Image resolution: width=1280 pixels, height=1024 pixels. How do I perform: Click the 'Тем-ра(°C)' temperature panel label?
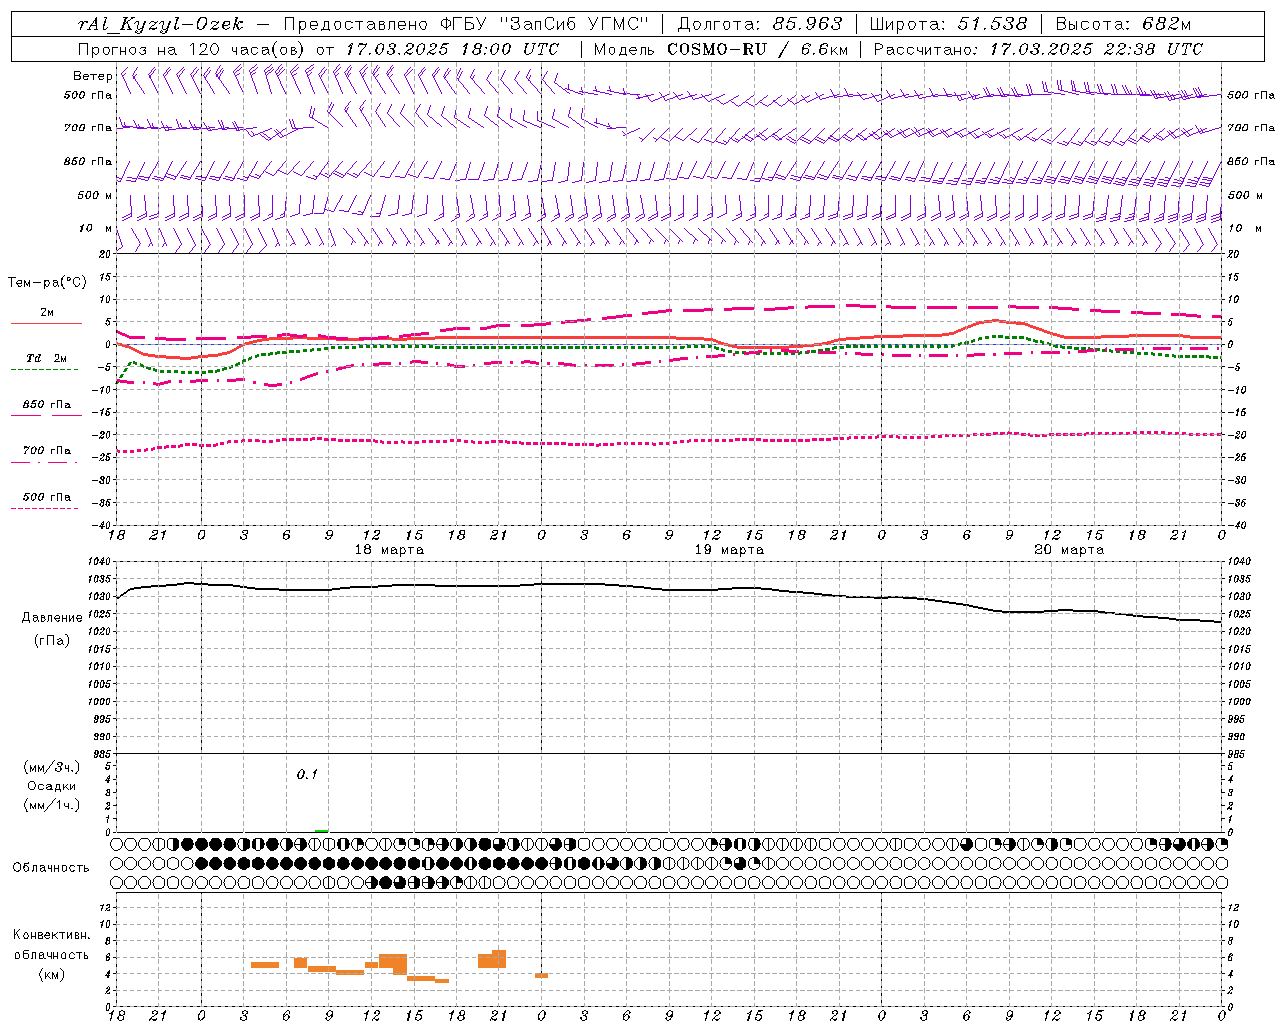tap(47, 283)
